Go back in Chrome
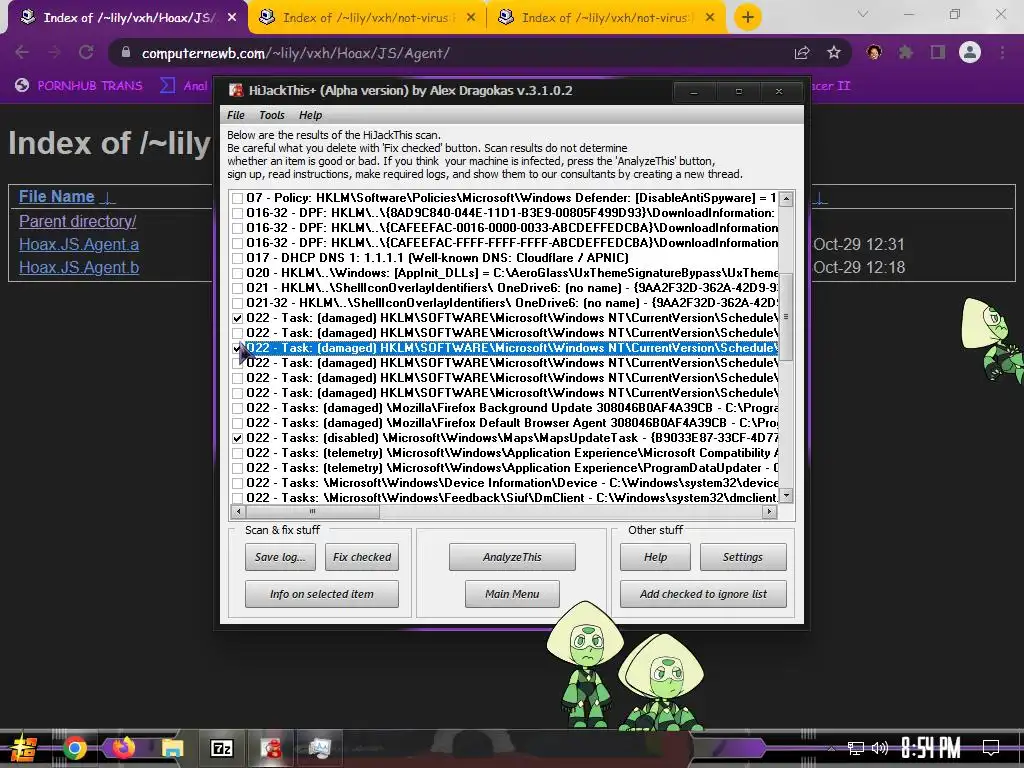The height and width of the screenshot is (768, 1024). click(22, 52)
